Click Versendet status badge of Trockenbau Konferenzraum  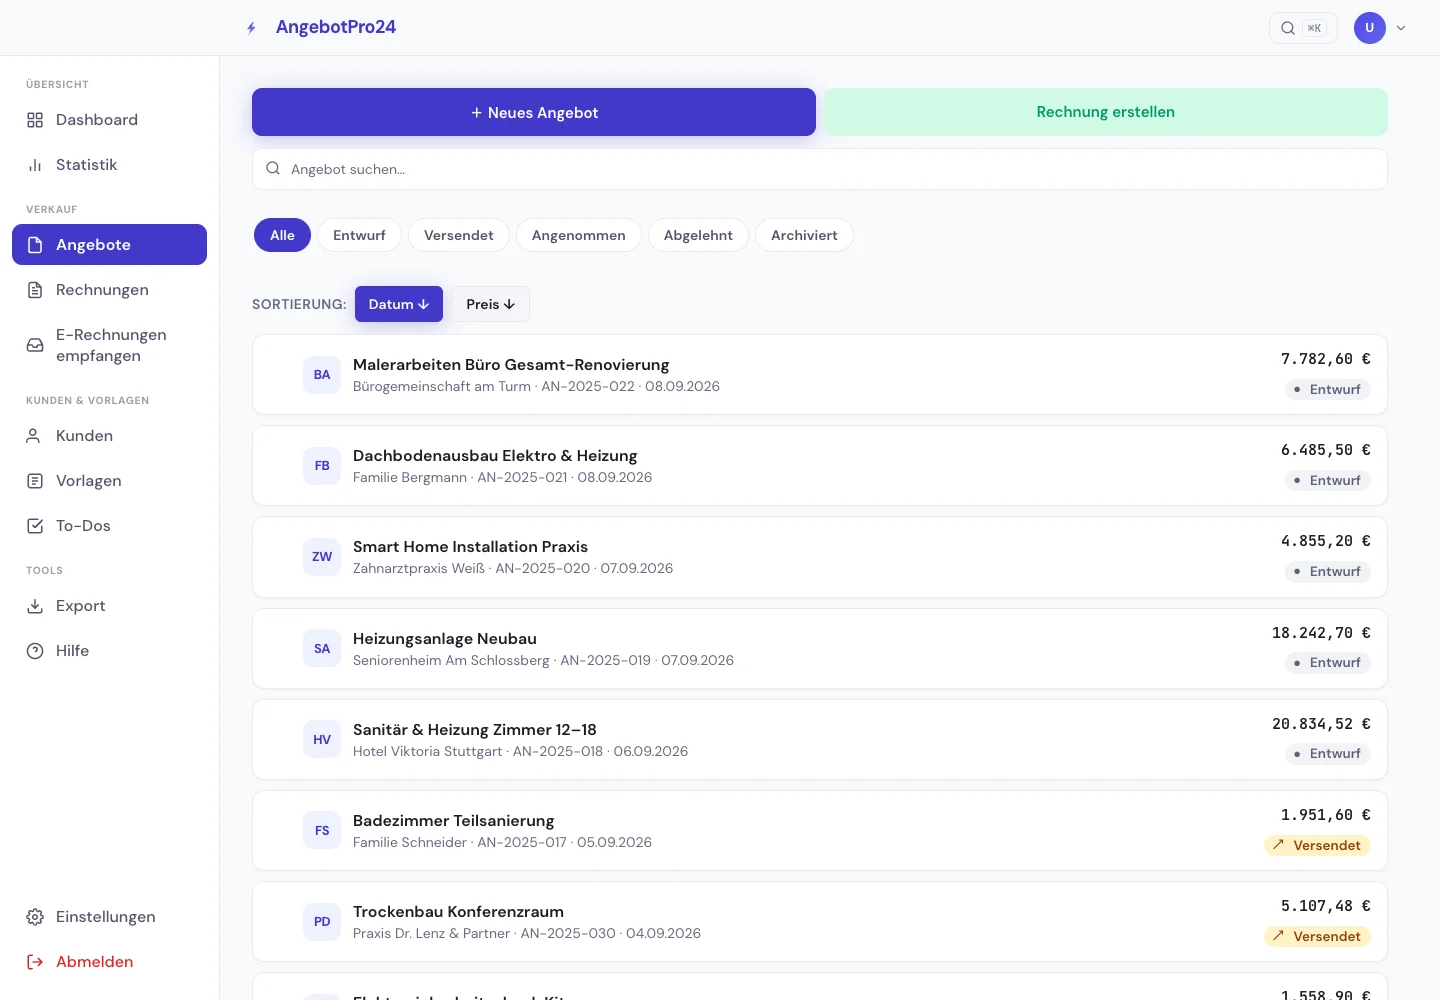[x=1317, y=937]
